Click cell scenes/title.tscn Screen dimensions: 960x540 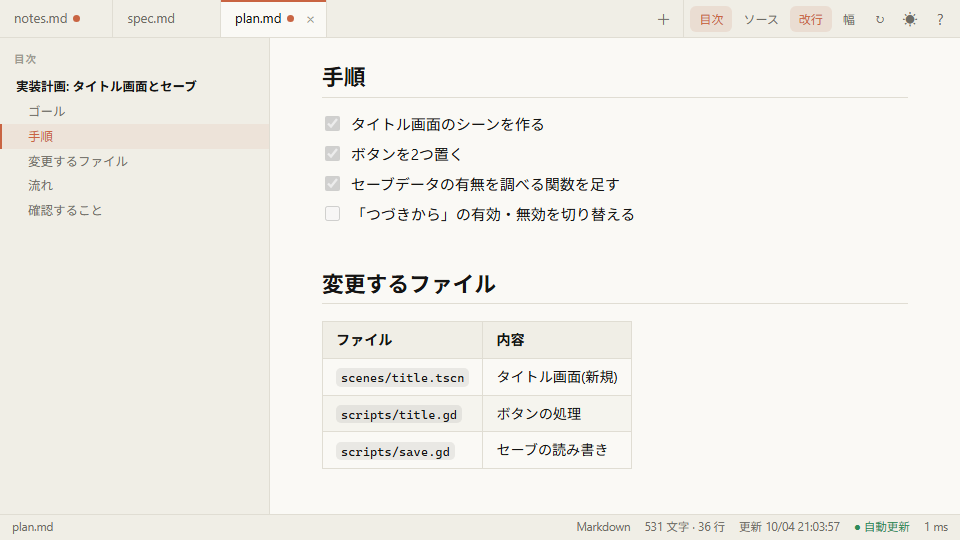(x=403, y=378)
